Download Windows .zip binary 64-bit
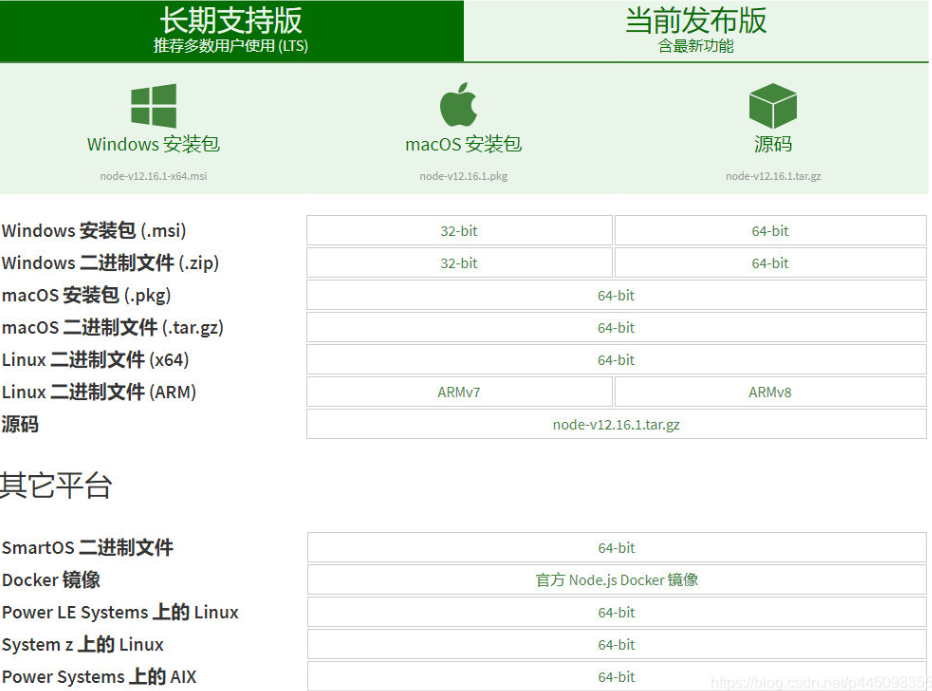The image size is (932, 691). click(x=770, y=263)
